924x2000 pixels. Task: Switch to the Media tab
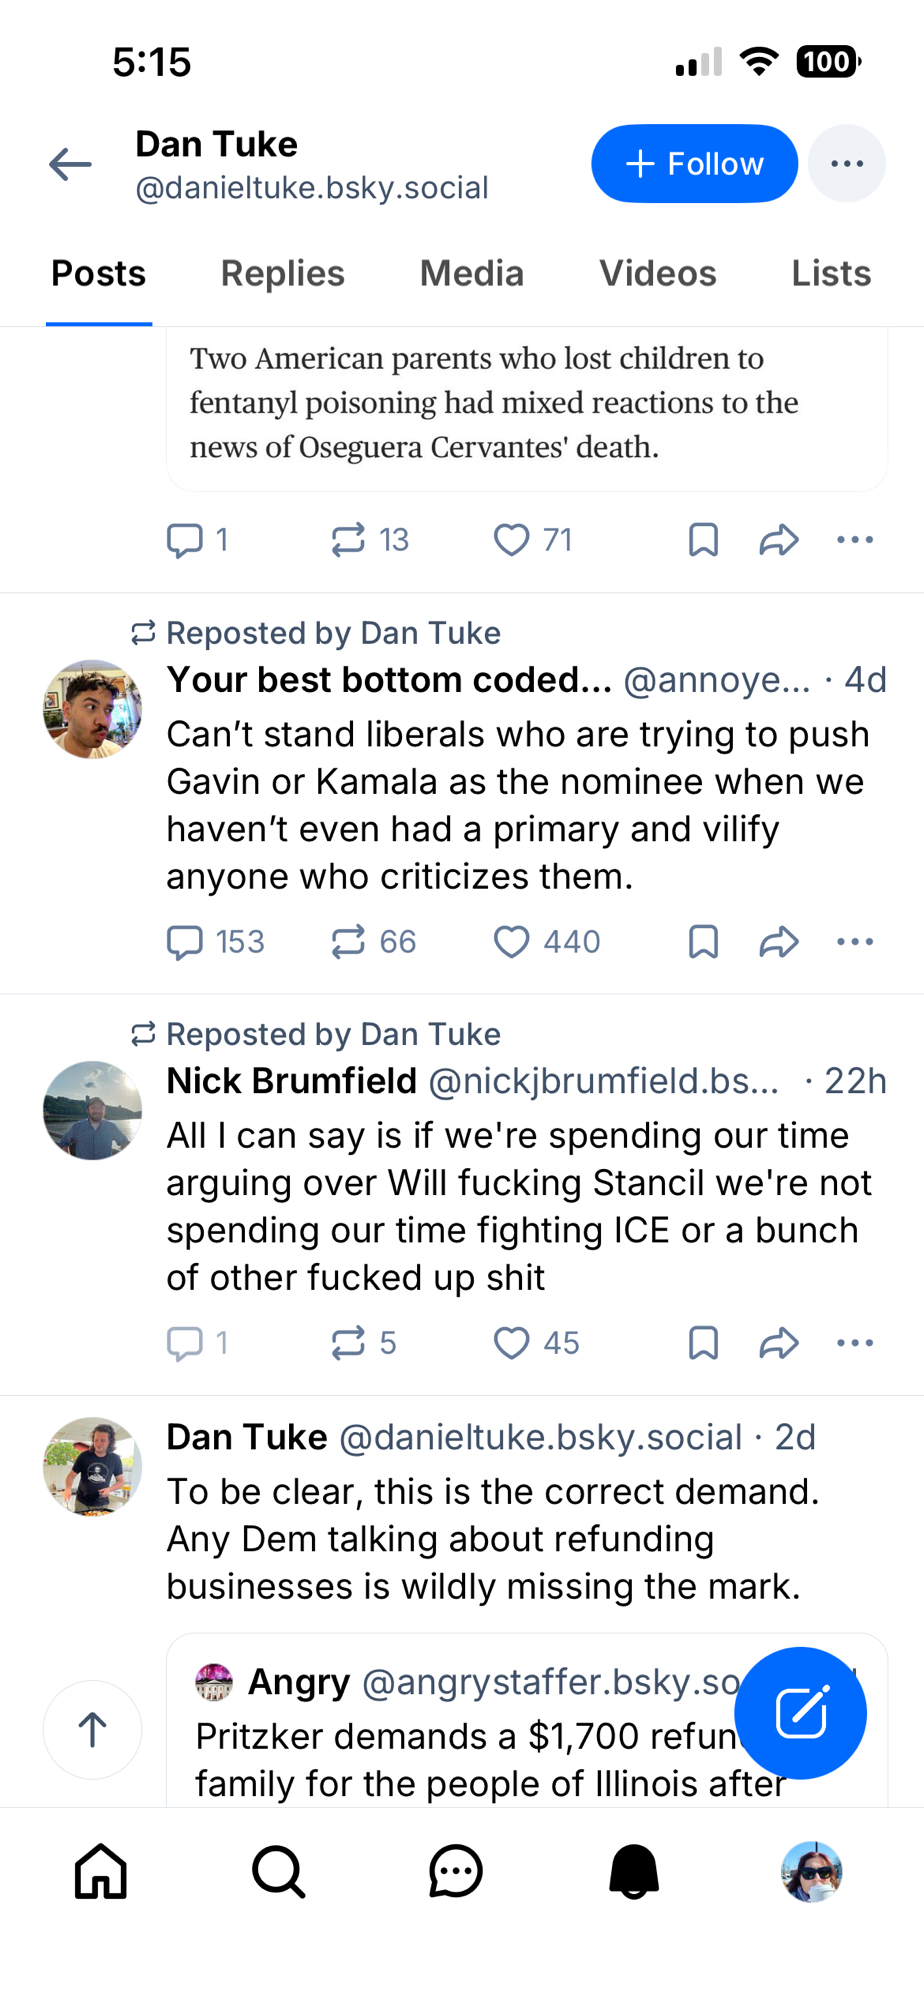tap(471, 274)
